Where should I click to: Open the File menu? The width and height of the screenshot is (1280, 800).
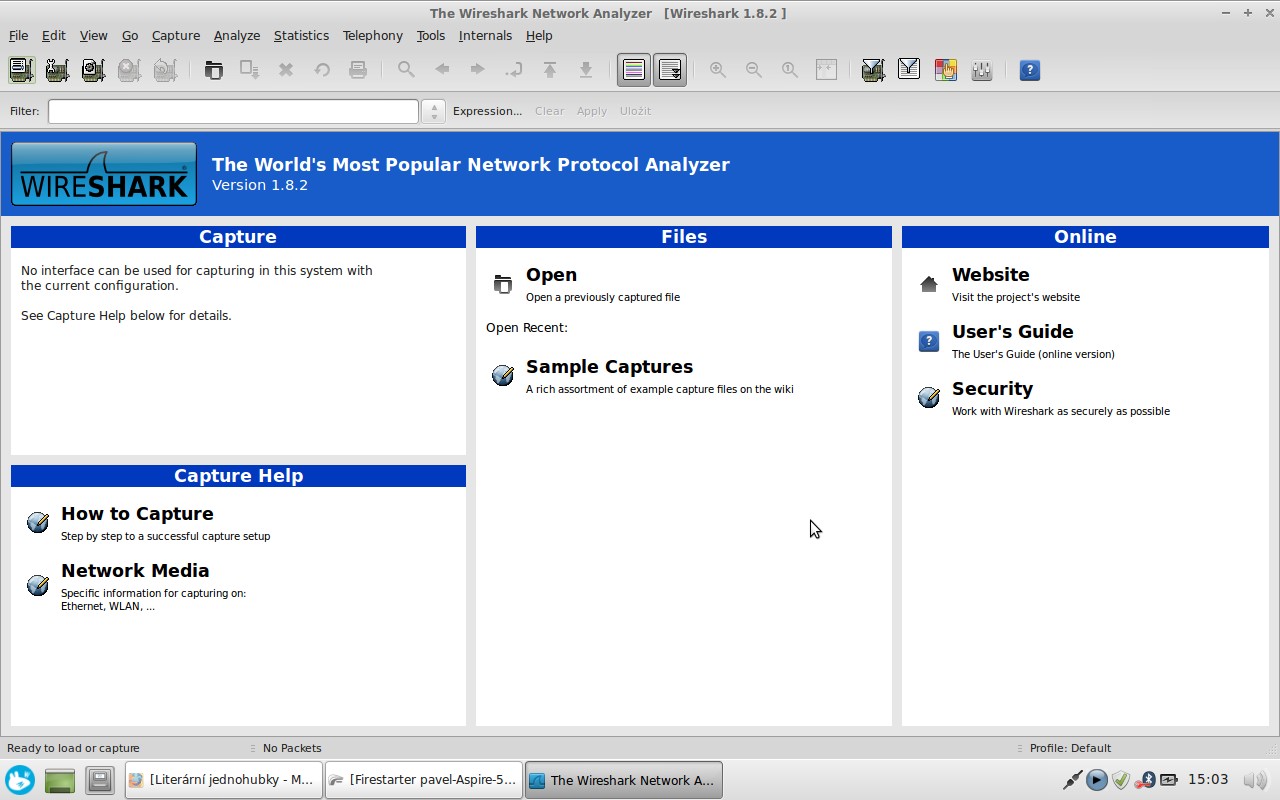18,35
